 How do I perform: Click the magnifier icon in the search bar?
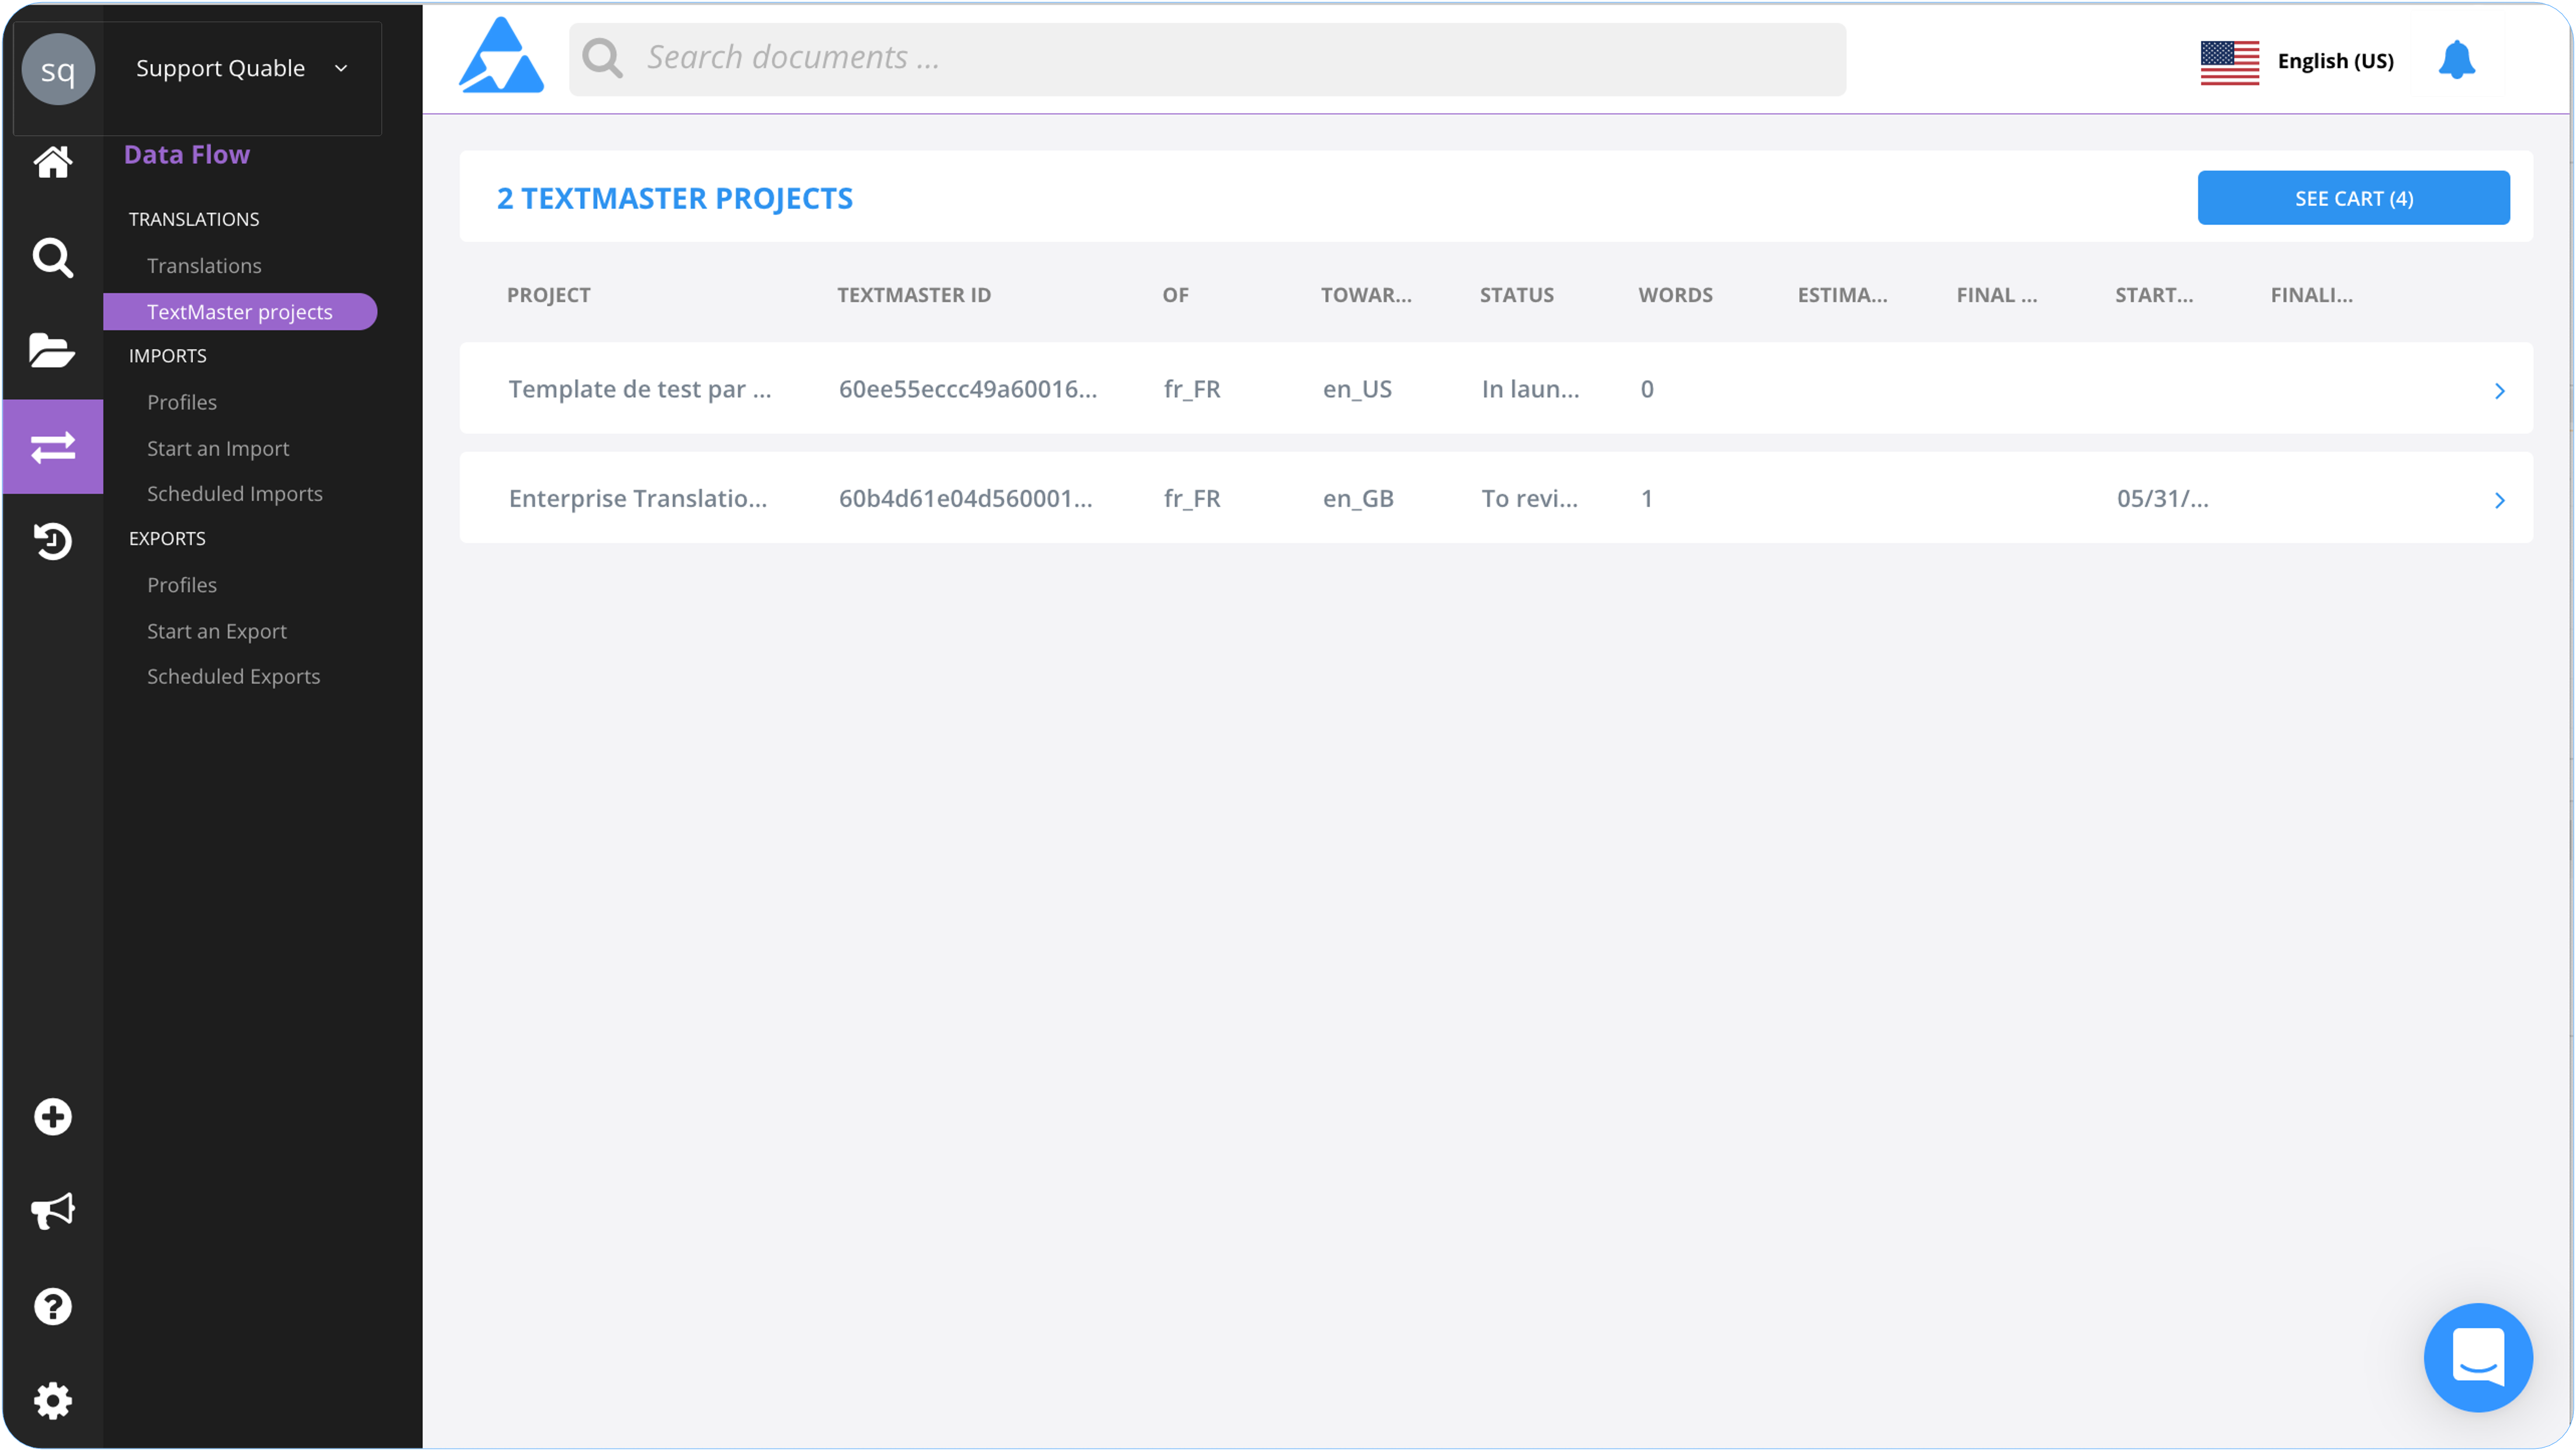[x=603, y=58]
